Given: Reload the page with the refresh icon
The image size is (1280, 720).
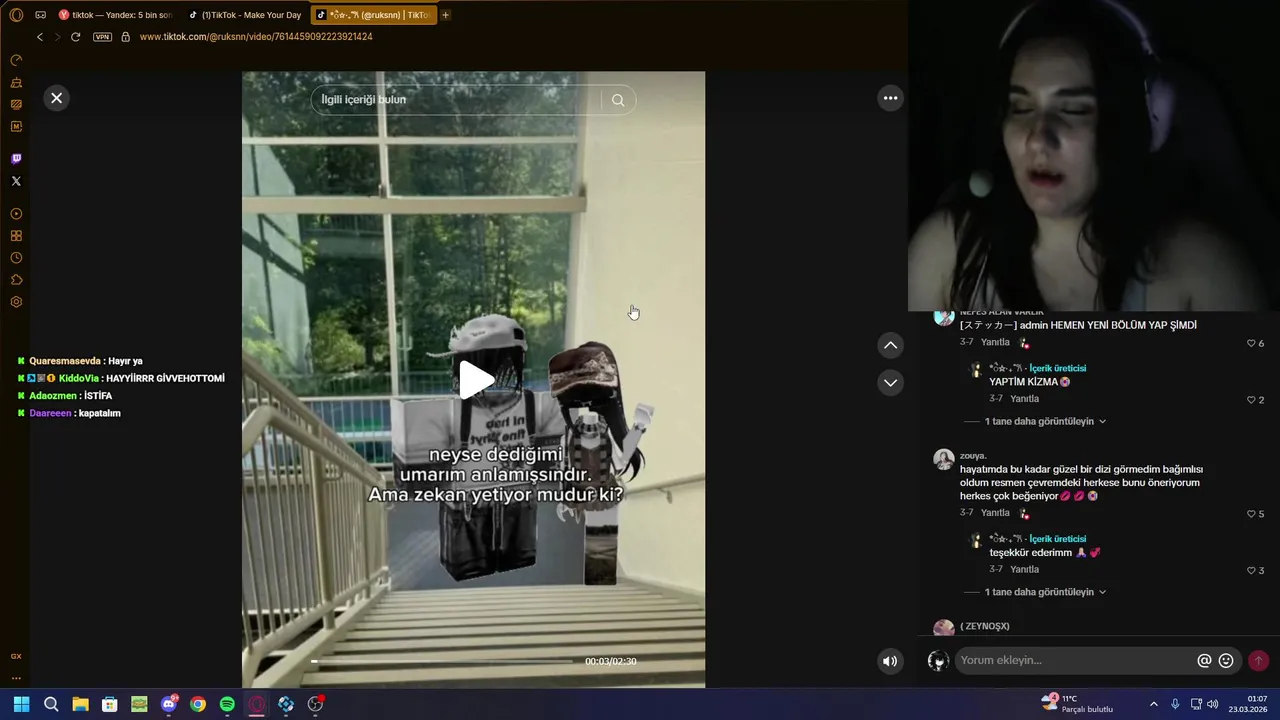Looking at the screenshot, I should (x=75, y=37).
